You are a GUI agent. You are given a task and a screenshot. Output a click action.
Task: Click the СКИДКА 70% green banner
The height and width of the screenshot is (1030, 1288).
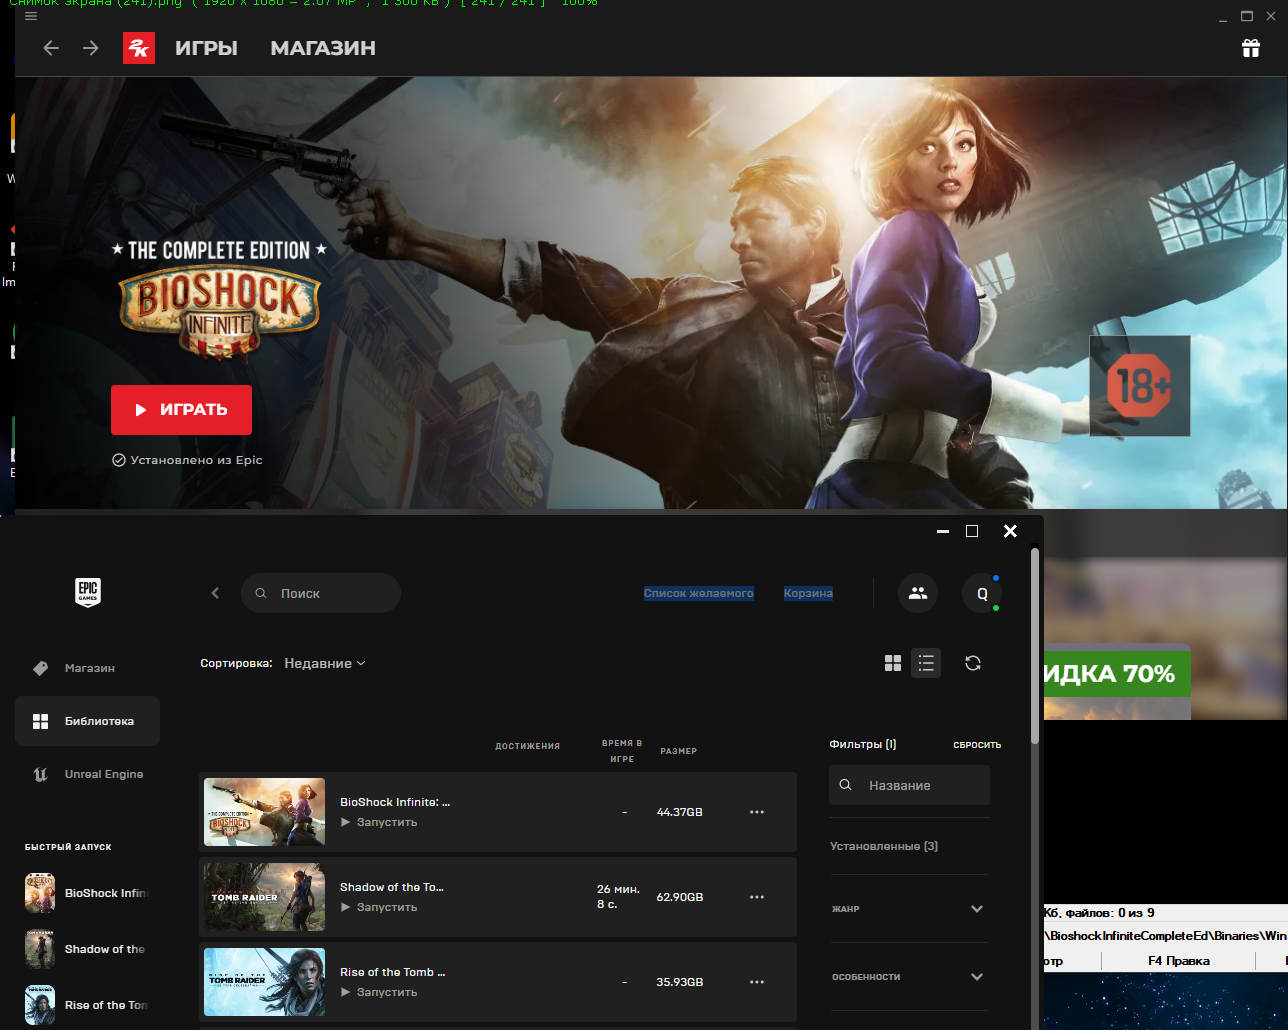click(x=1117, y=674)
